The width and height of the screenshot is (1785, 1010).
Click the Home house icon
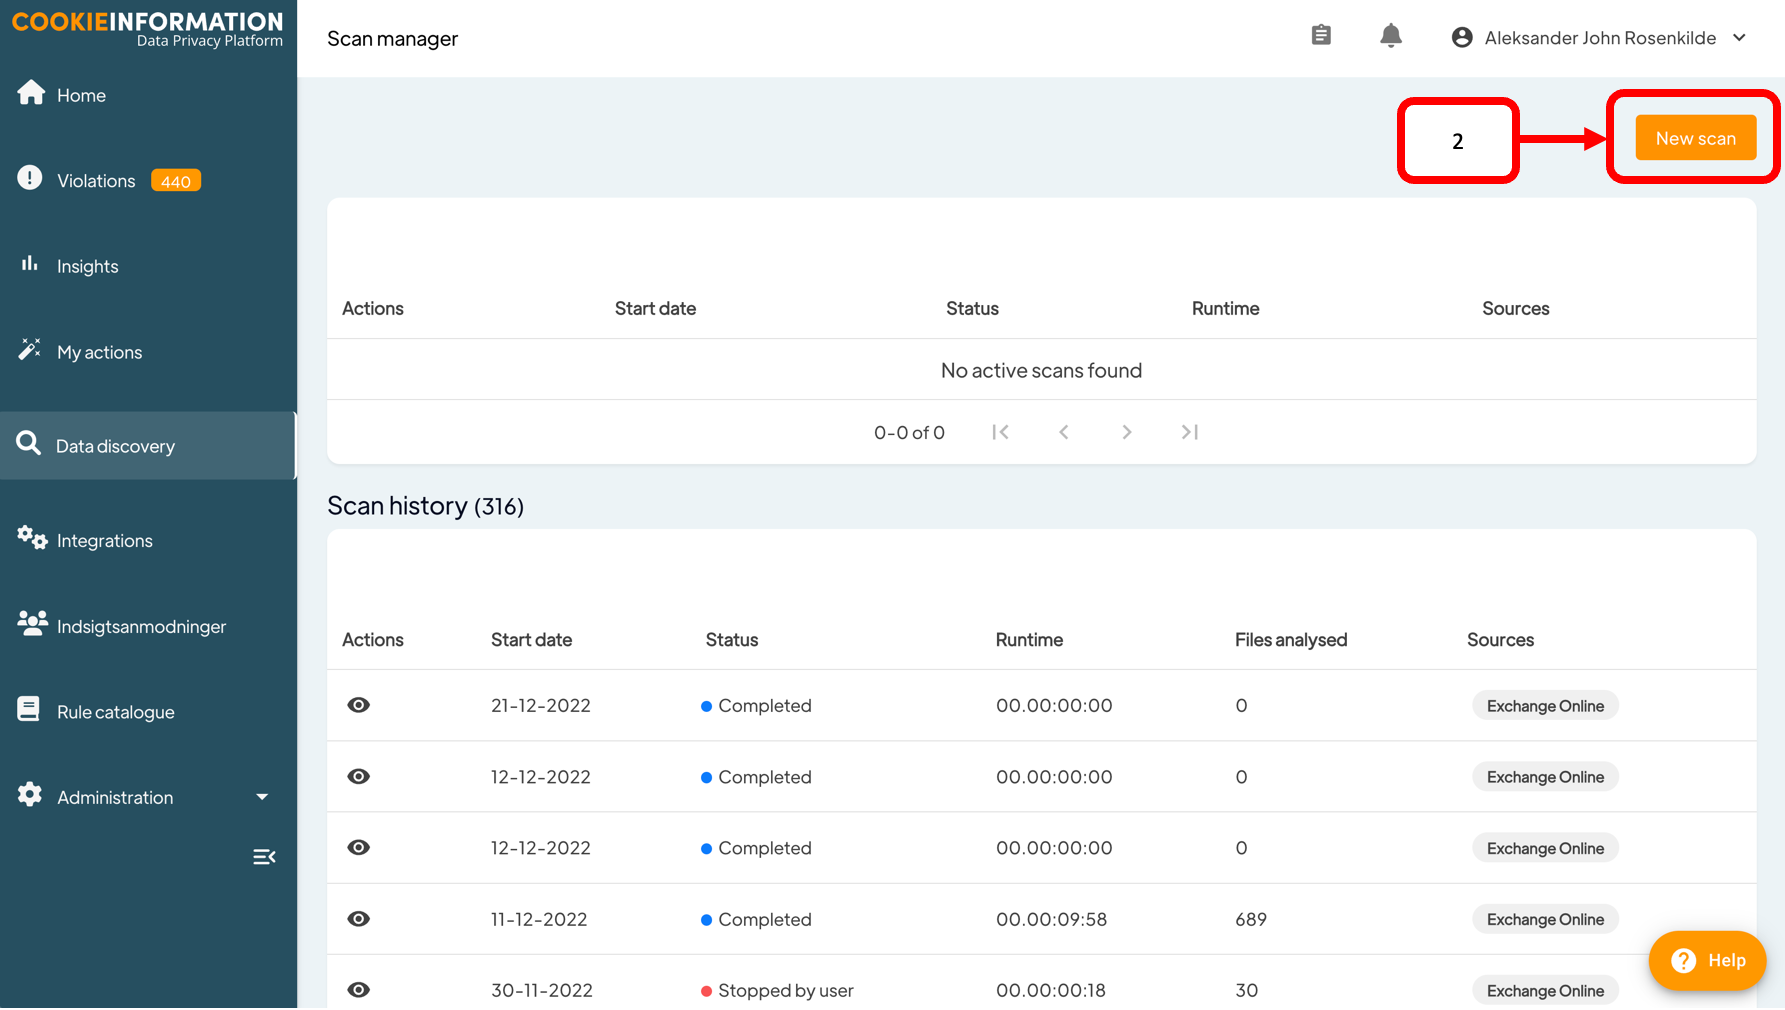(x=31, y=93)
